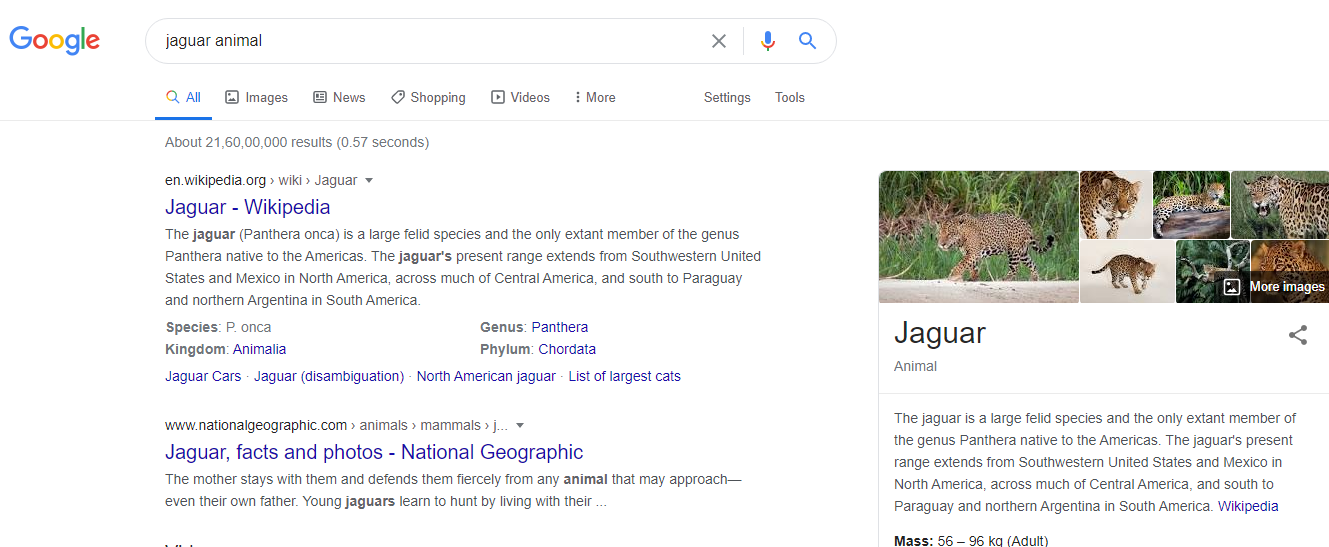This screenshot has width=1329, height=547.
Task: Open search Tools
Action: pos(790,98)
